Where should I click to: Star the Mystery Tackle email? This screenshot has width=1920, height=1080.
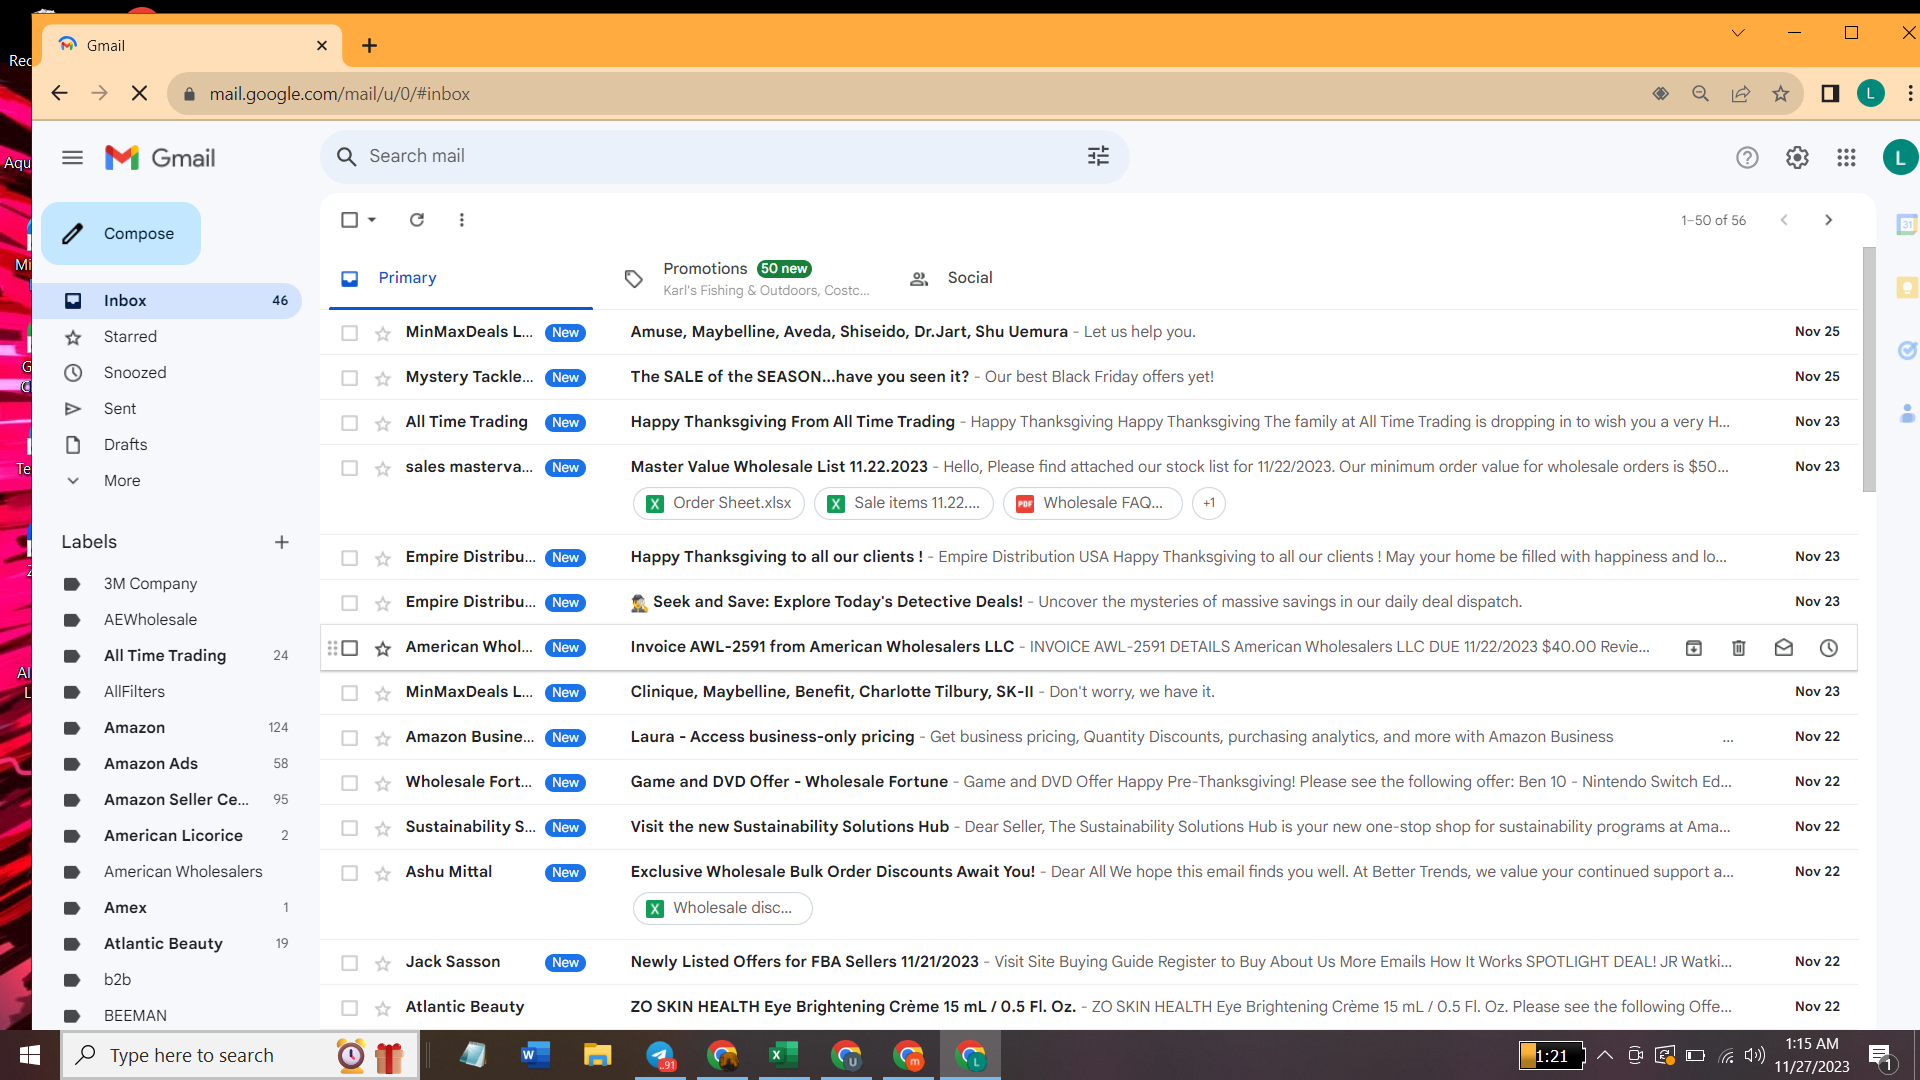pos(383,378)
